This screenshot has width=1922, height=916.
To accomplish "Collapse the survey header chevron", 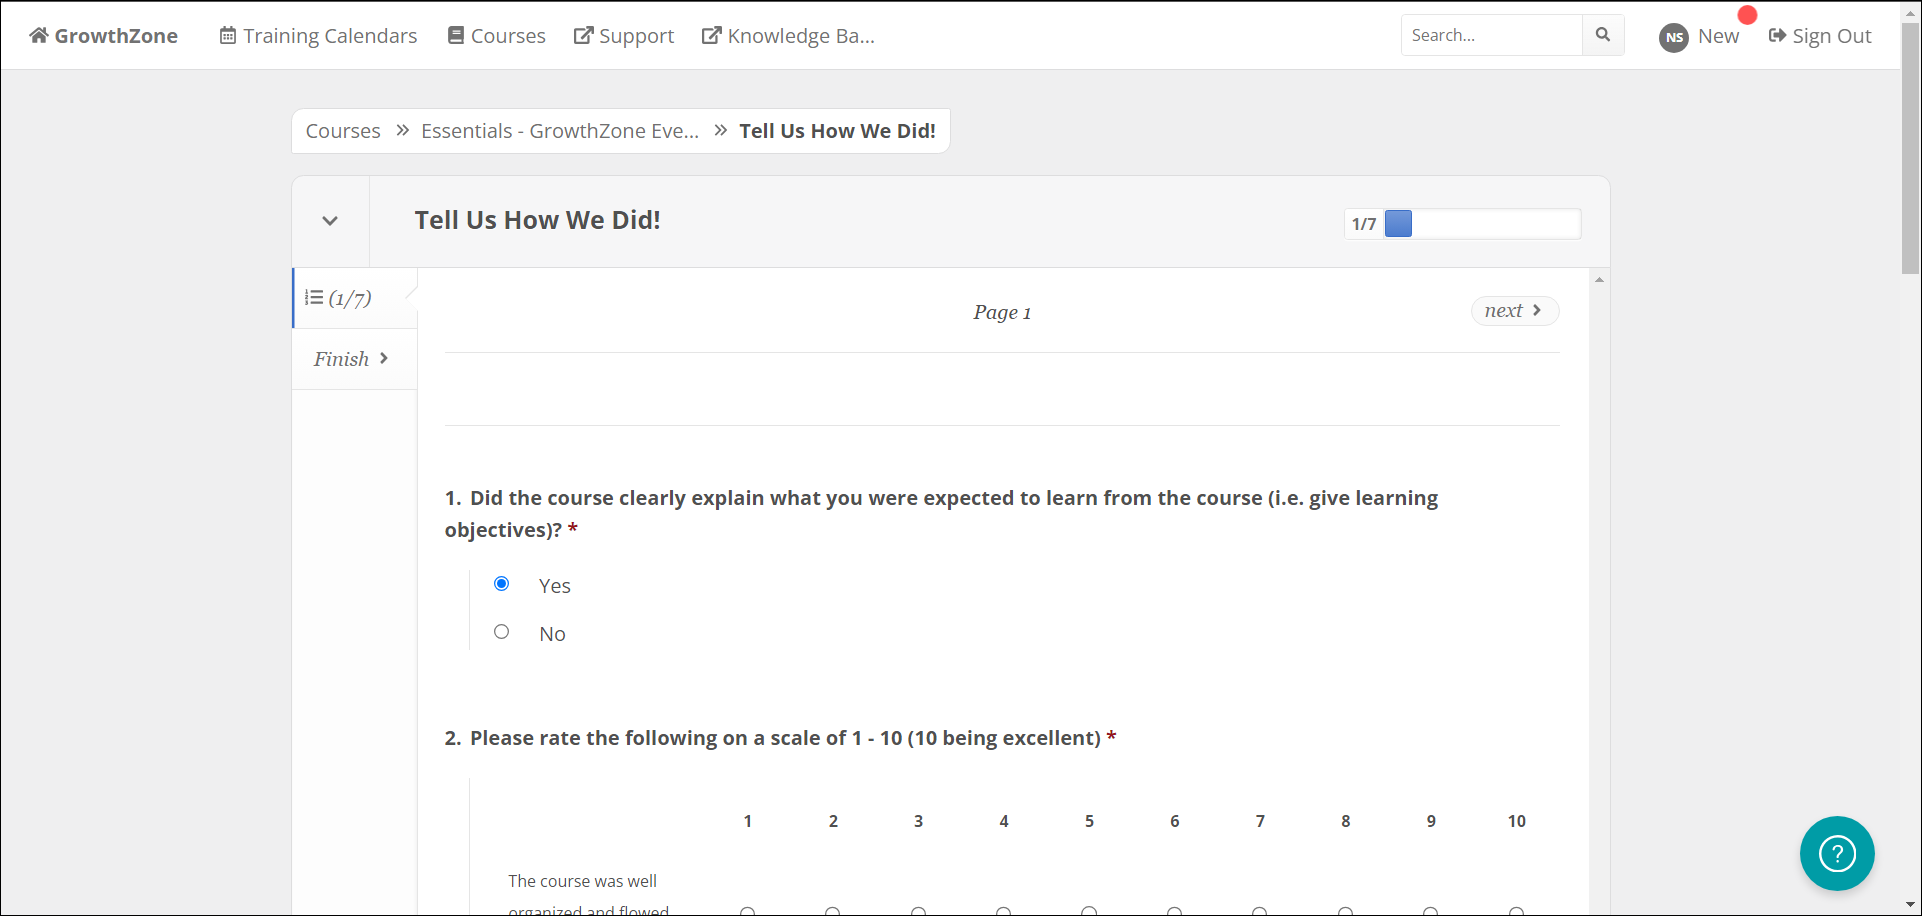I will pyautogui.click(x=330, y=221).
